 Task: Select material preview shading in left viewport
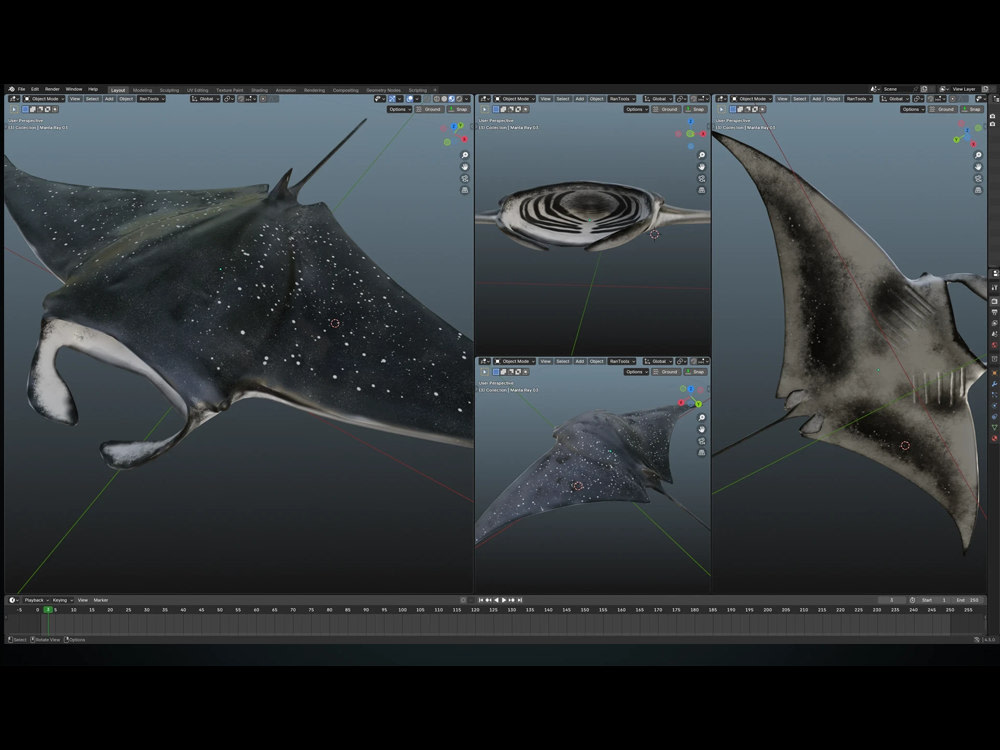(x=452, y=99)
